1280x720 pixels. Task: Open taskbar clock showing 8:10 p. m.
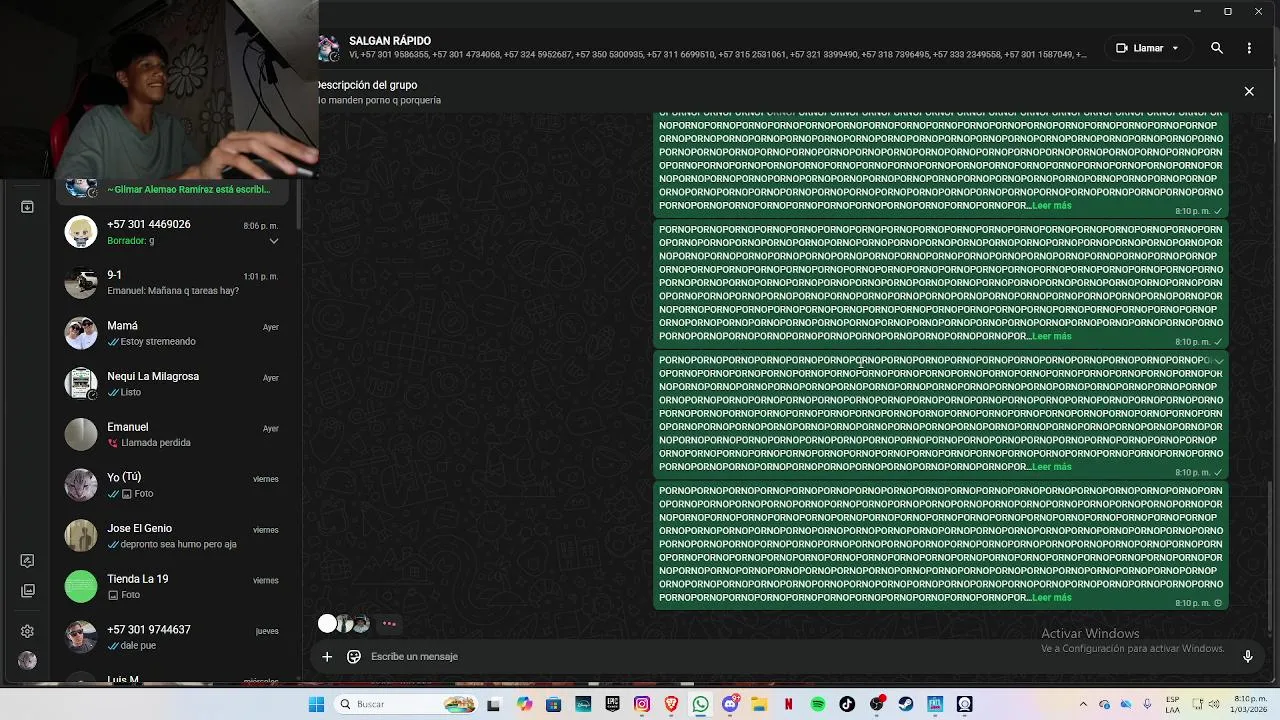pyautogui.click(x=1250, y=704)
